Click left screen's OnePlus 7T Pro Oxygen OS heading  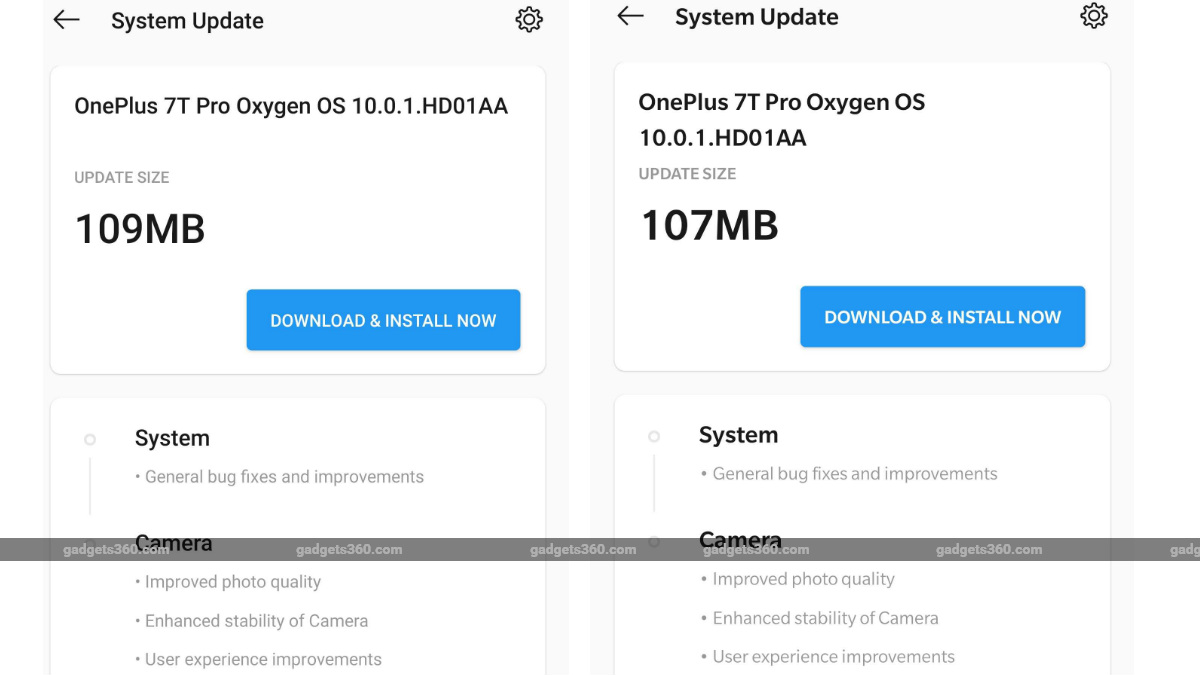(x=291, y=106)
